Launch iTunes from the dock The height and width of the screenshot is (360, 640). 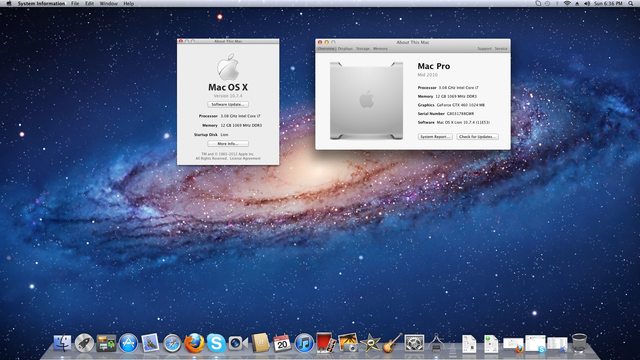304,343
